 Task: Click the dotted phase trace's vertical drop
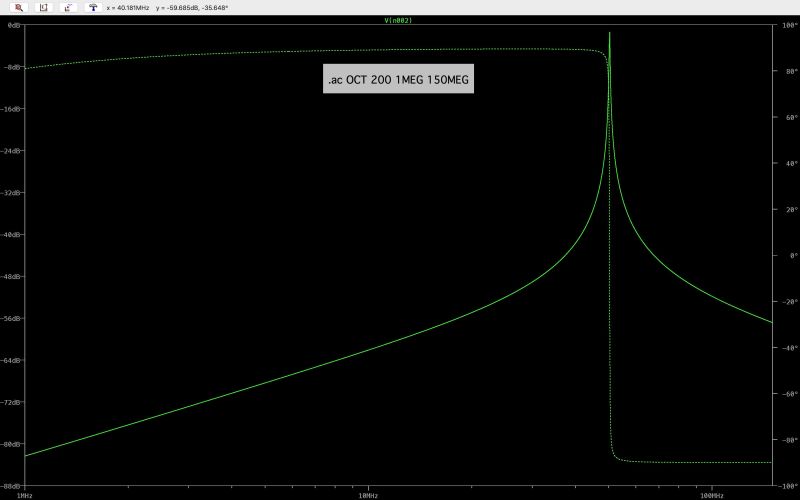[x=610, y=255]
